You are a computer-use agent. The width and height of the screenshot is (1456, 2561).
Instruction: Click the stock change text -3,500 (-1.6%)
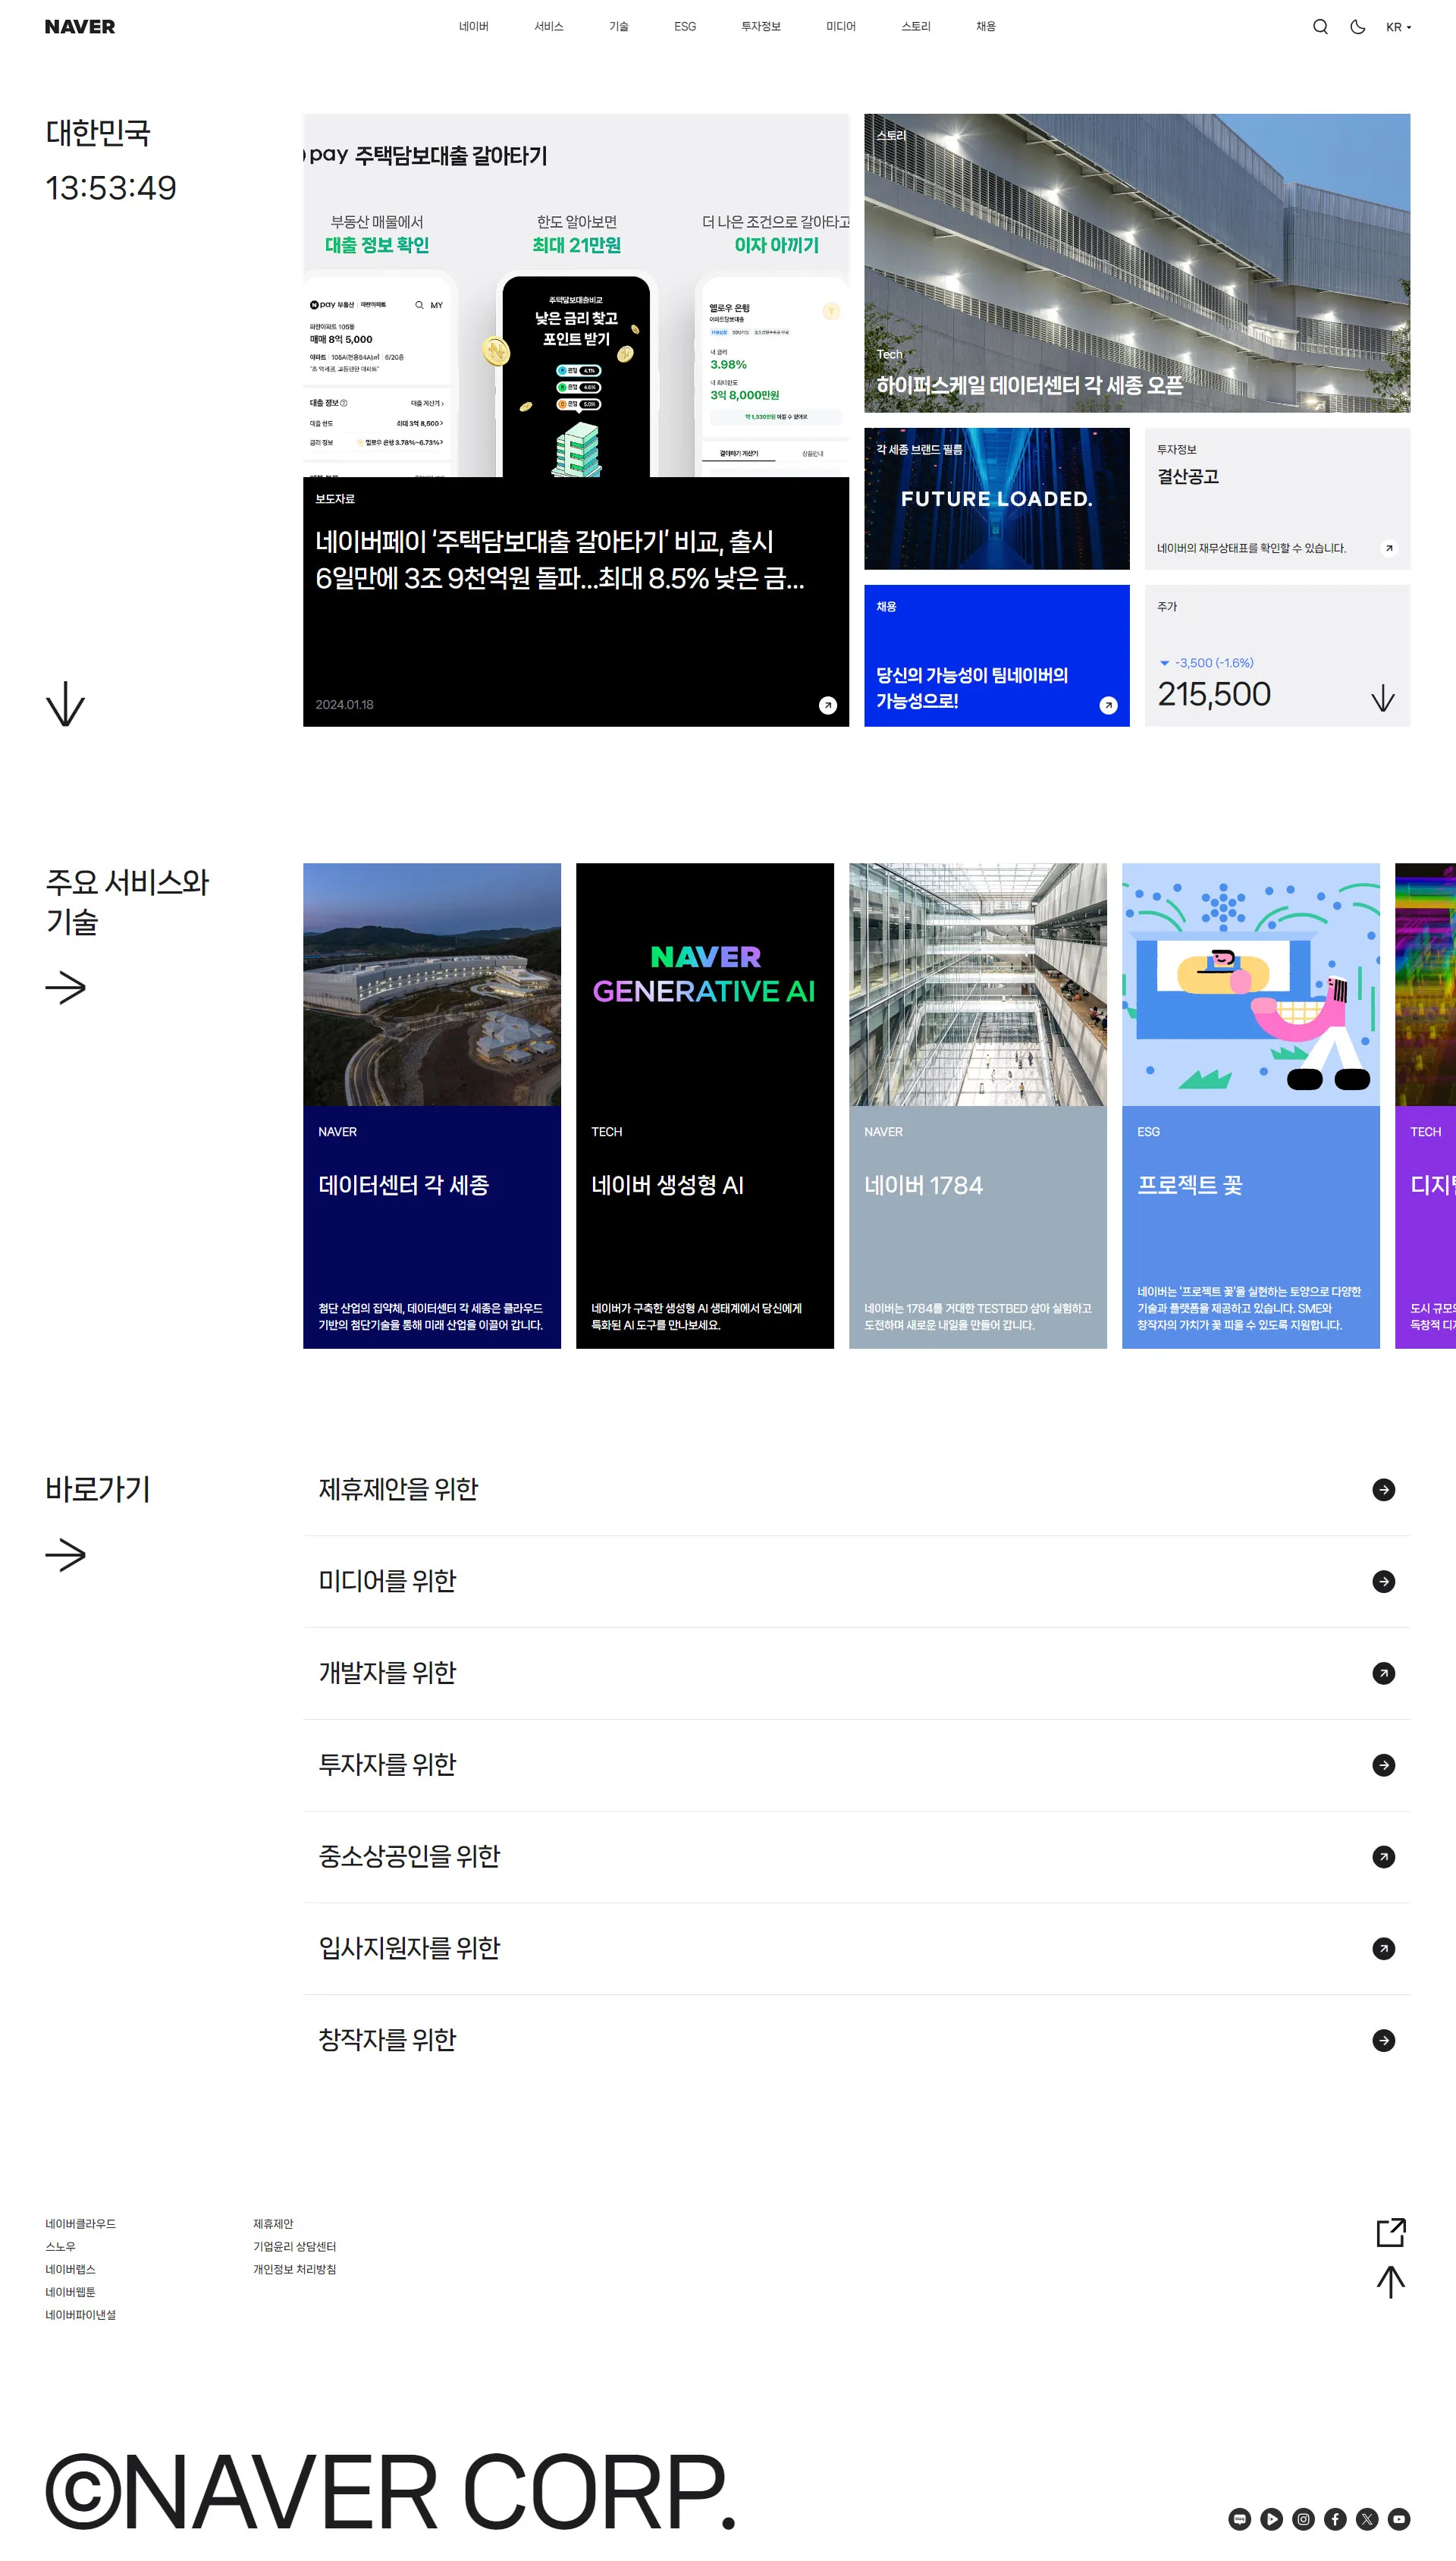pyautogui.click(x=1214, y=663)
